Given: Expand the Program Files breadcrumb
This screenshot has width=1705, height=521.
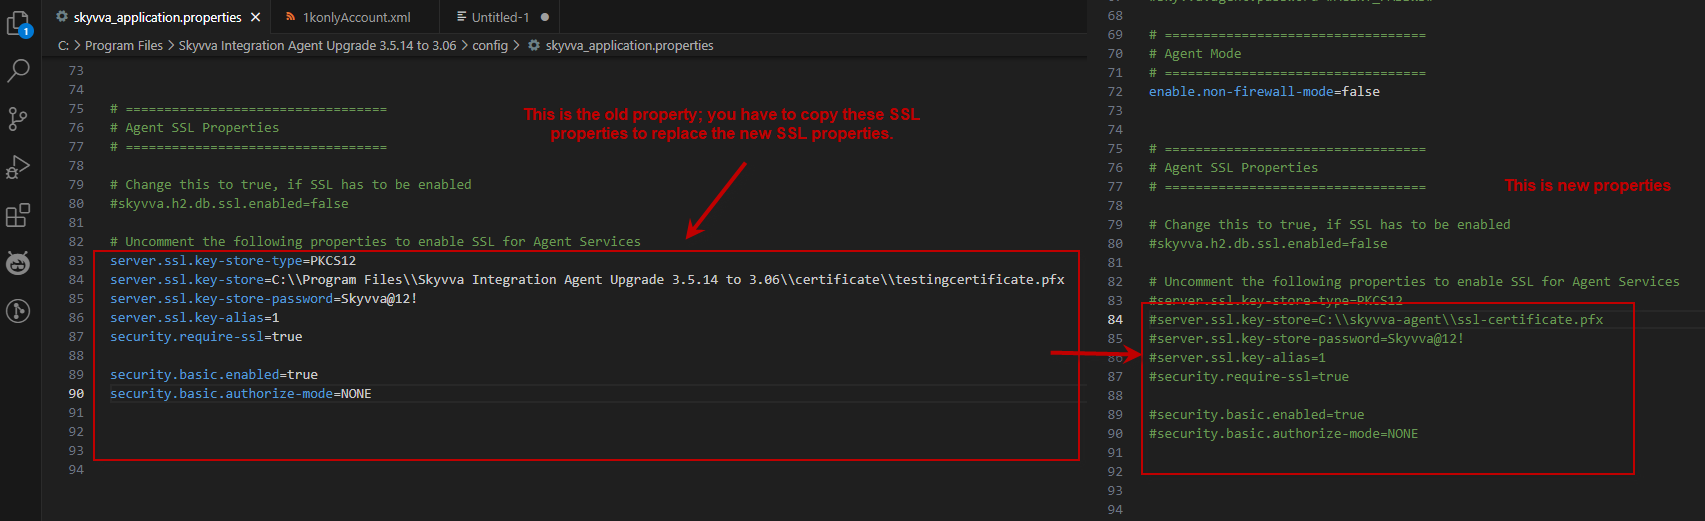Looking at the screenshot, I should 123,45.
